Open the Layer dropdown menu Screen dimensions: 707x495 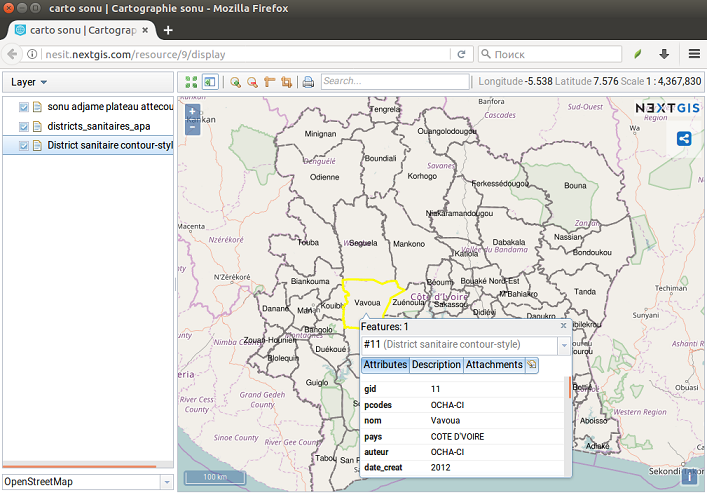[x=30, y=82]
